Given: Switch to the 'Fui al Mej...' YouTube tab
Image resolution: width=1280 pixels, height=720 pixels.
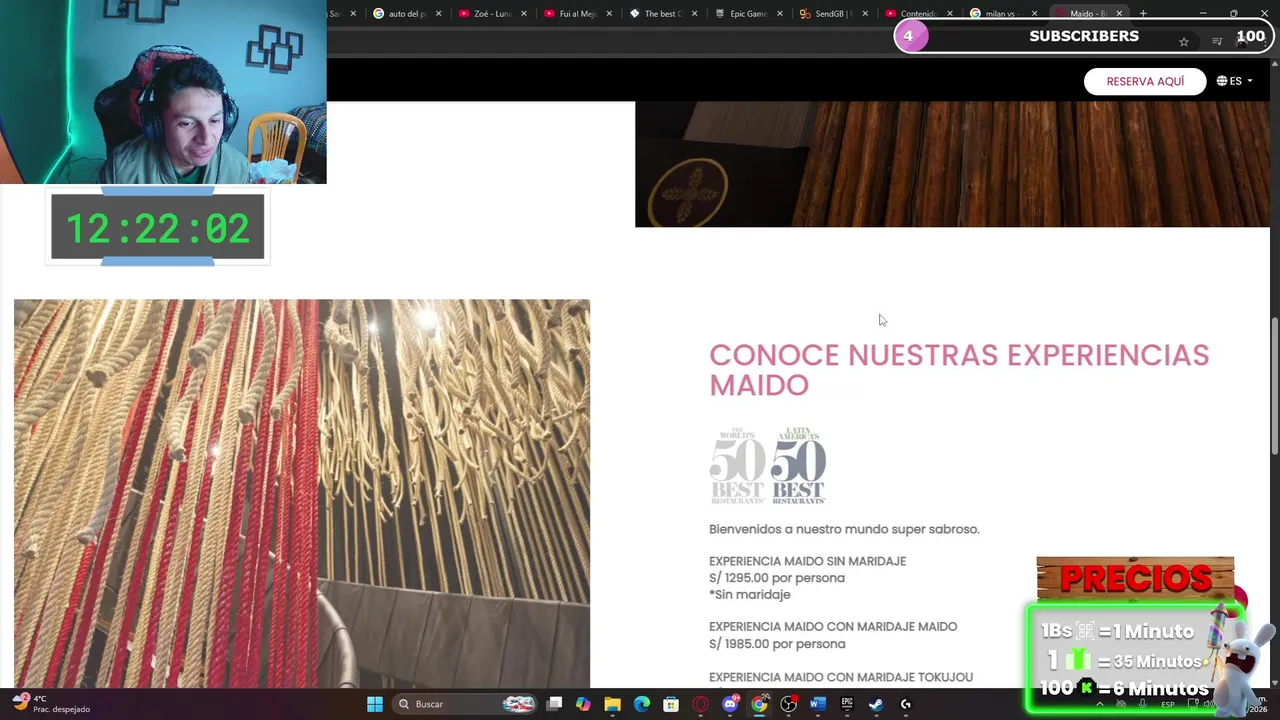Looking at the screenshot, I should click(x=577, y=13).
